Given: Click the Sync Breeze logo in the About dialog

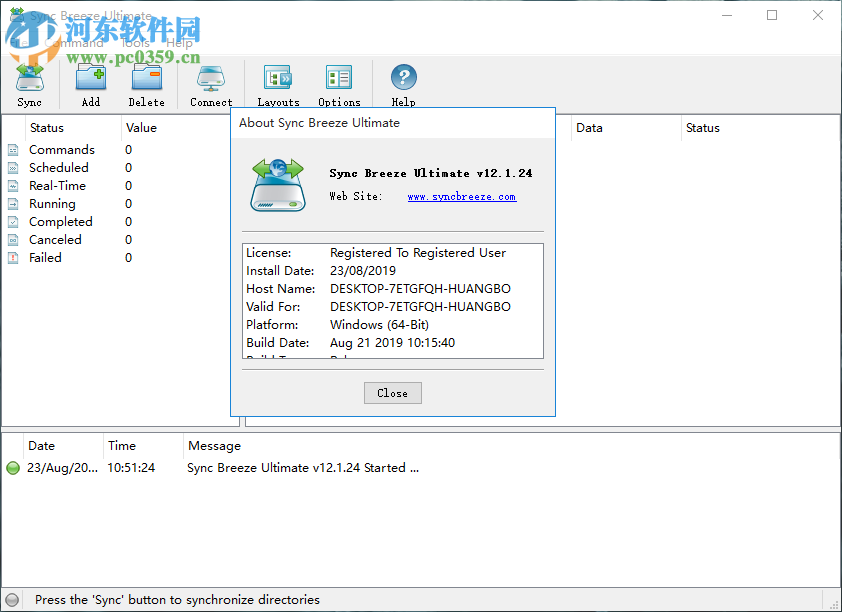Looking at the screenshot, I should click(276, 185).
